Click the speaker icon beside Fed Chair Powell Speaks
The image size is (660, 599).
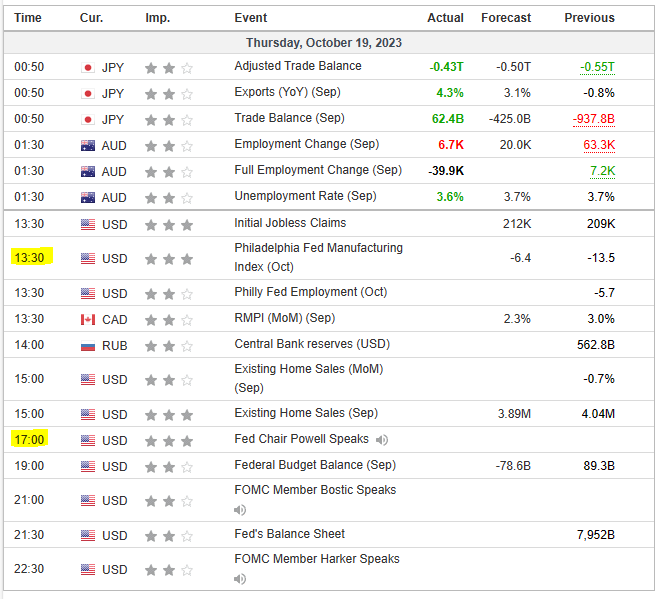[383, 440]
